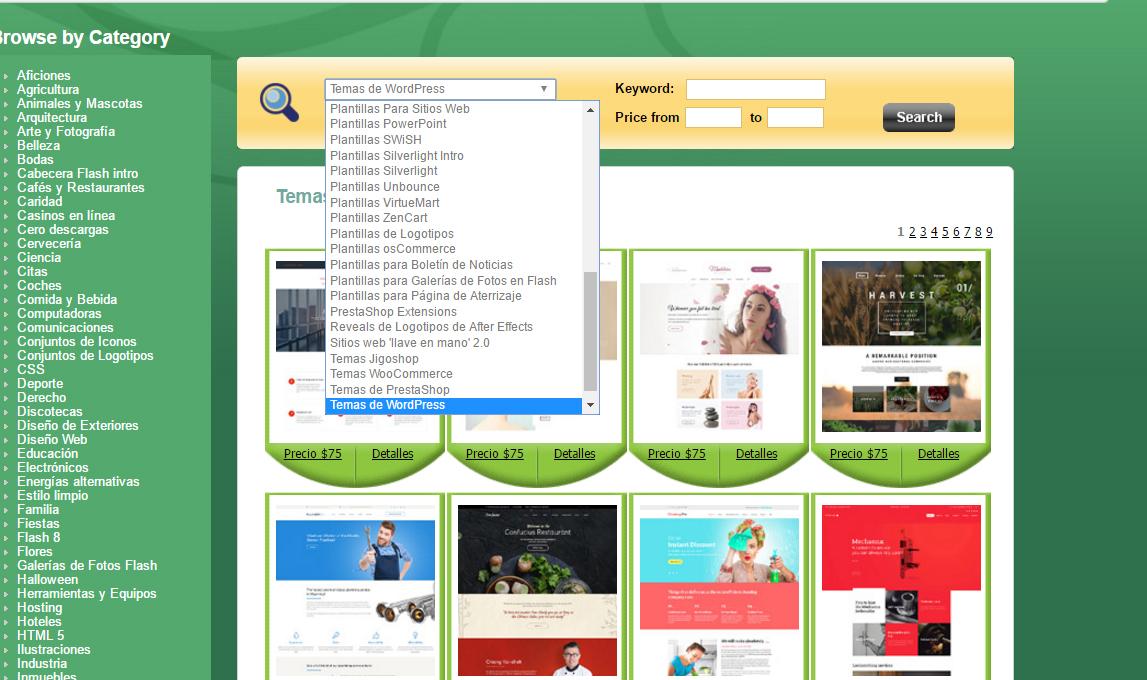Image resolution: width=1147 pixels, height=680 pixels.
Task: Open the "Casinos en línea" category
Action: (x=67, y=215)
